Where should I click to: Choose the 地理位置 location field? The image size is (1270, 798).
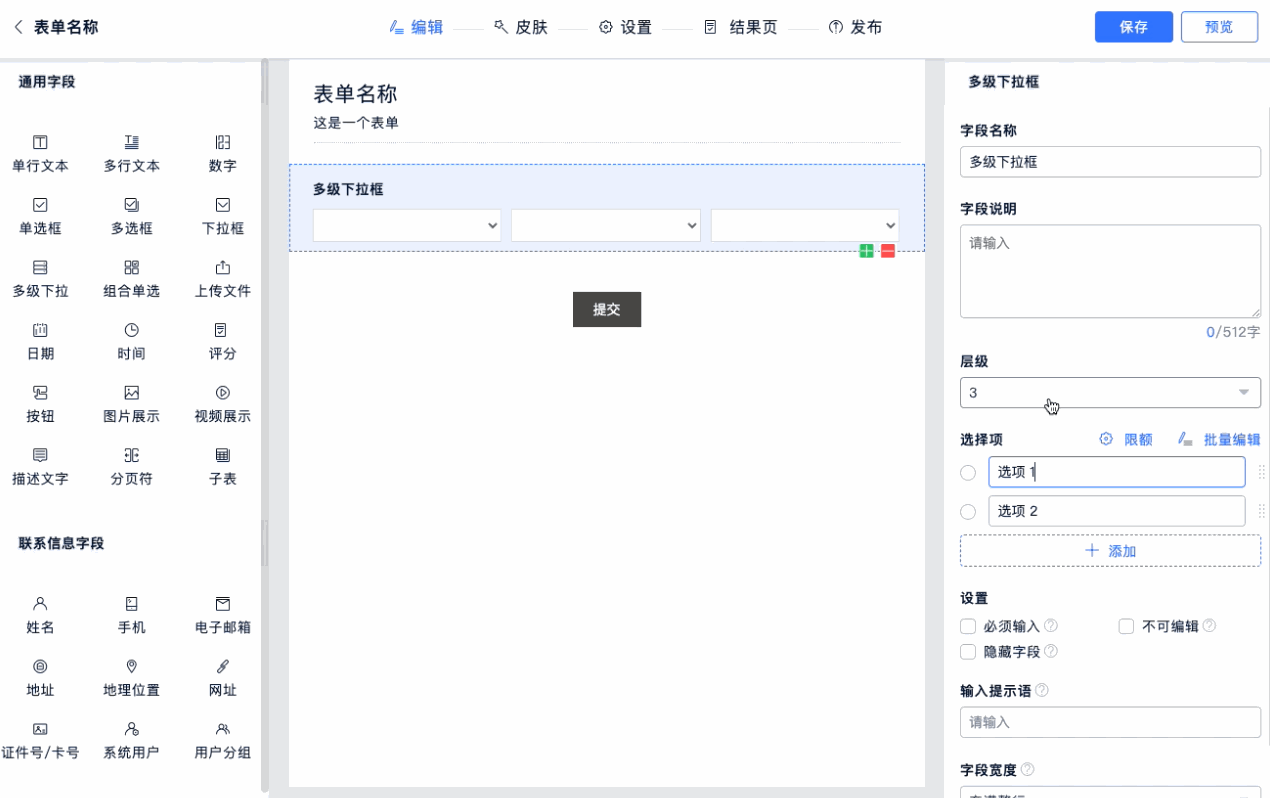(x=131, y=677)
